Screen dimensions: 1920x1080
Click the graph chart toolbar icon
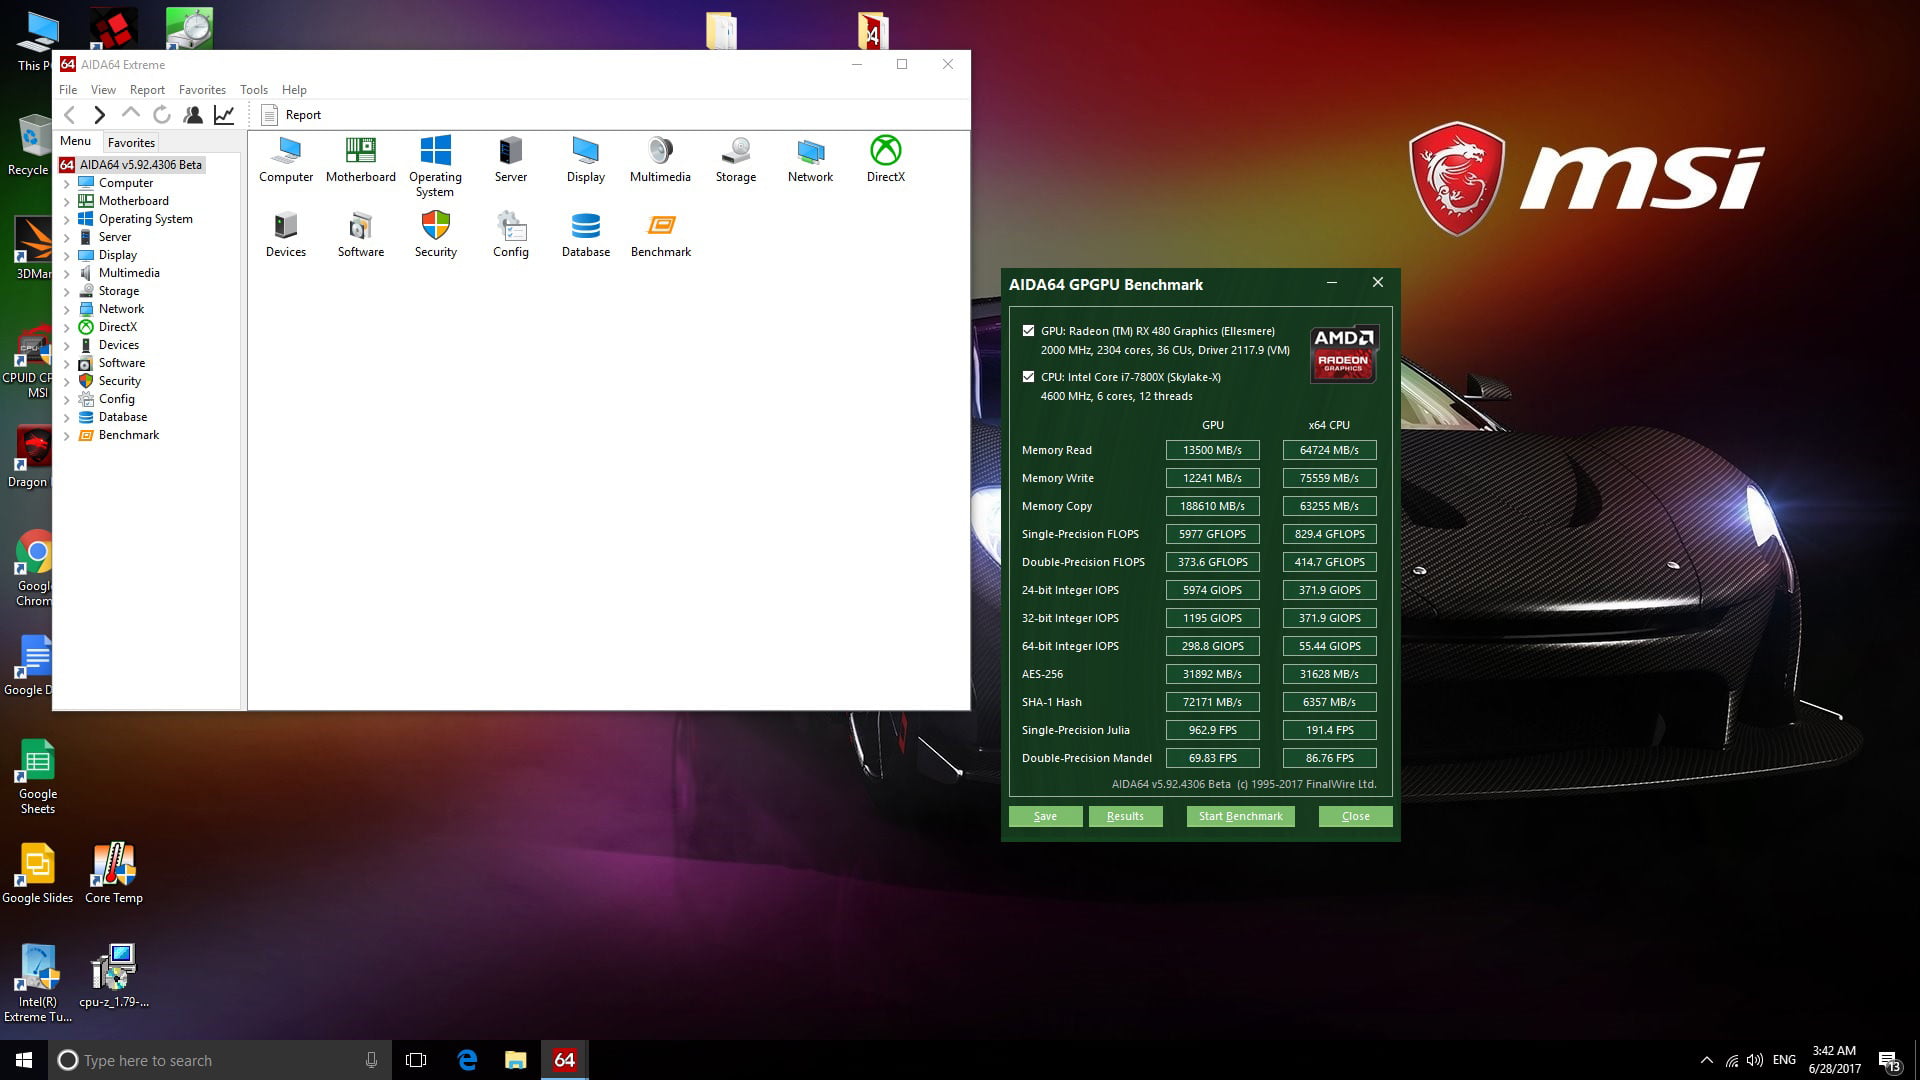click(x=224, y=115)
